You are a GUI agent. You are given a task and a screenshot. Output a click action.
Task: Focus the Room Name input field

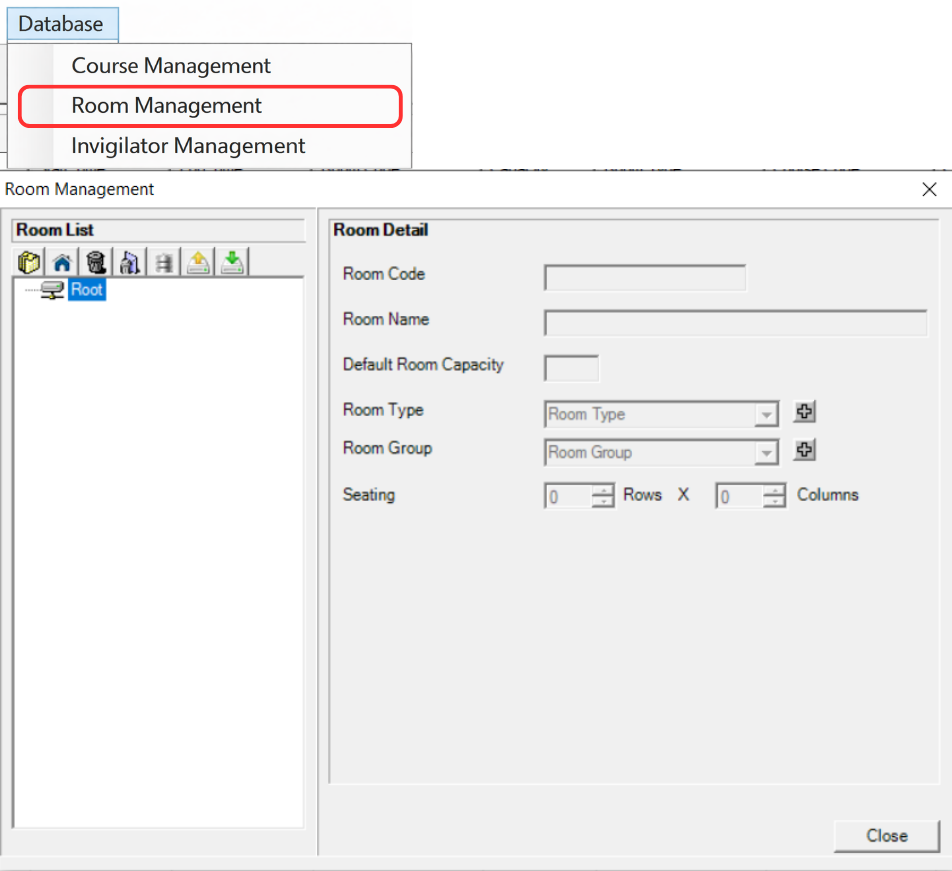click(x=735, y=323)
